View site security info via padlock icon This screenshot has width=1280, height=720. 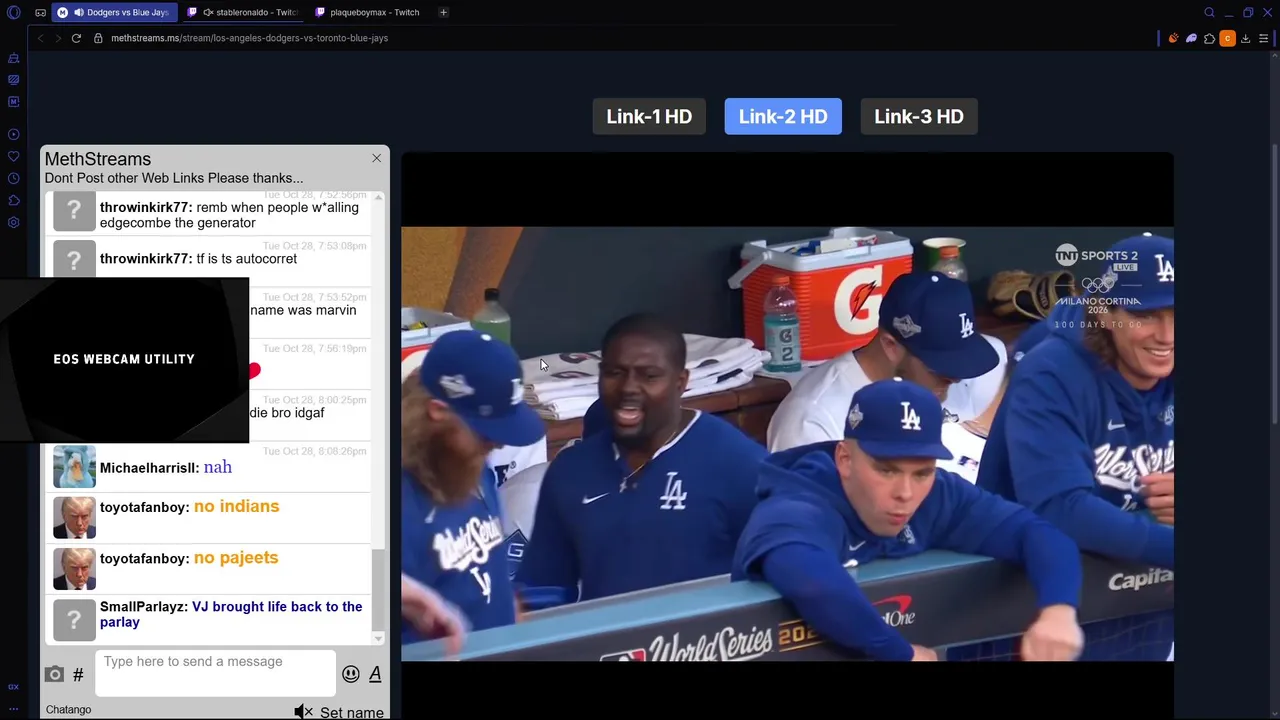pyautogui.click(x=98, y=38)
